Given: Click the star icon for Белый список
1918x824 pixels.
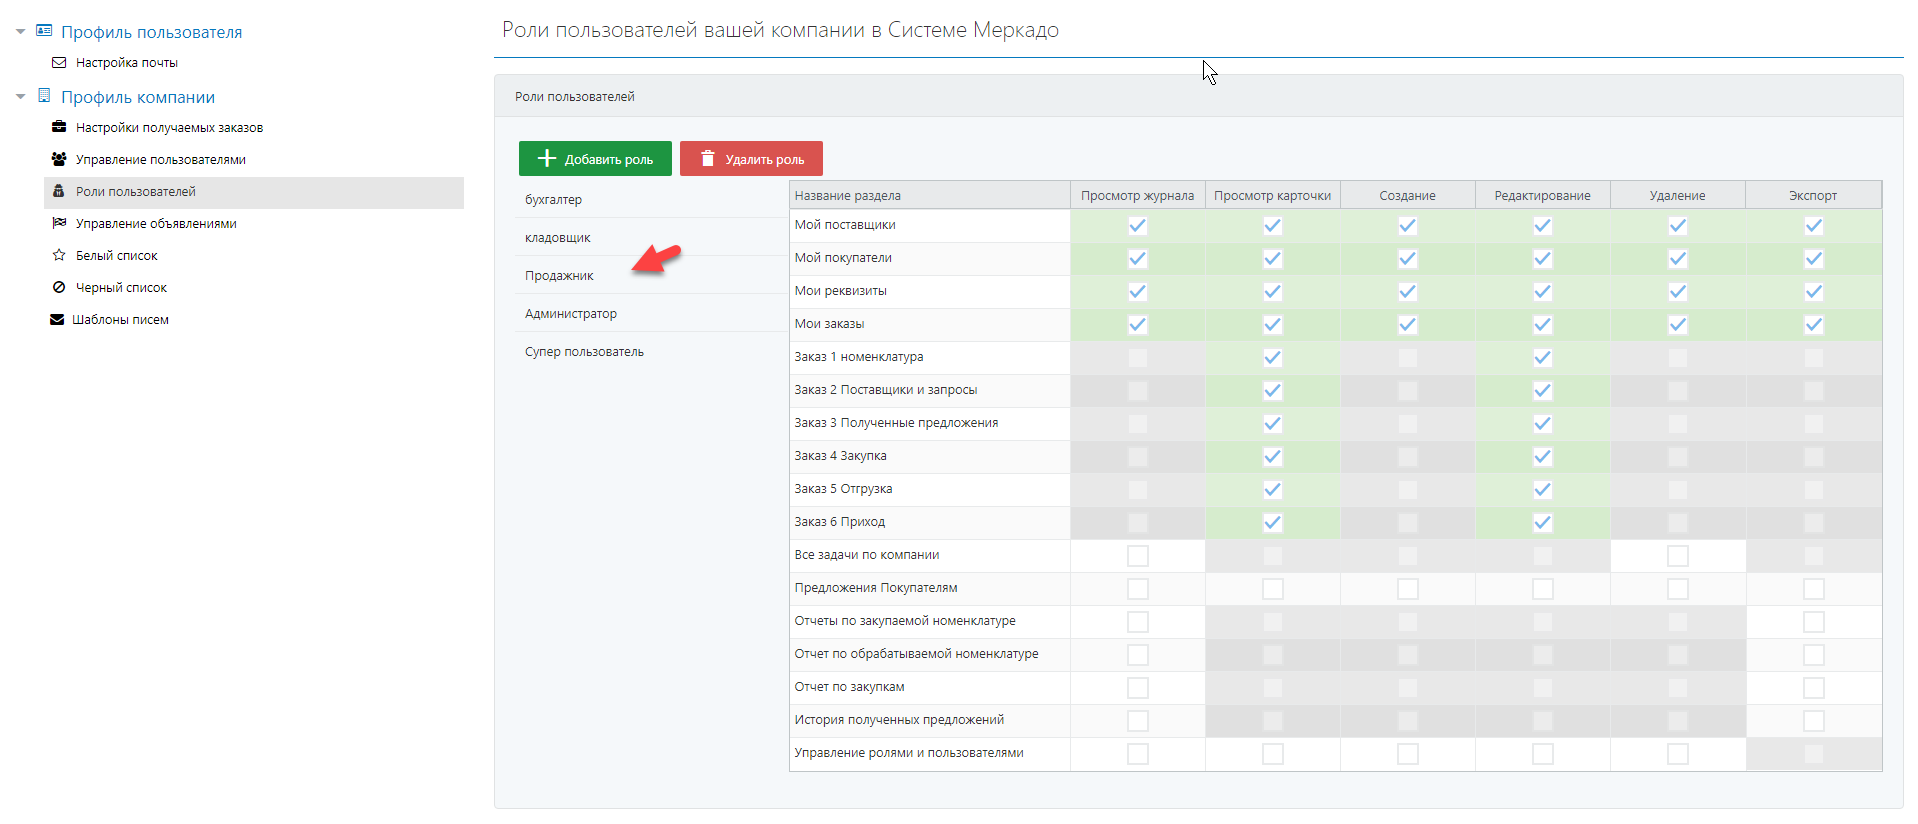Looking at the screenshot, I should 59,255.
